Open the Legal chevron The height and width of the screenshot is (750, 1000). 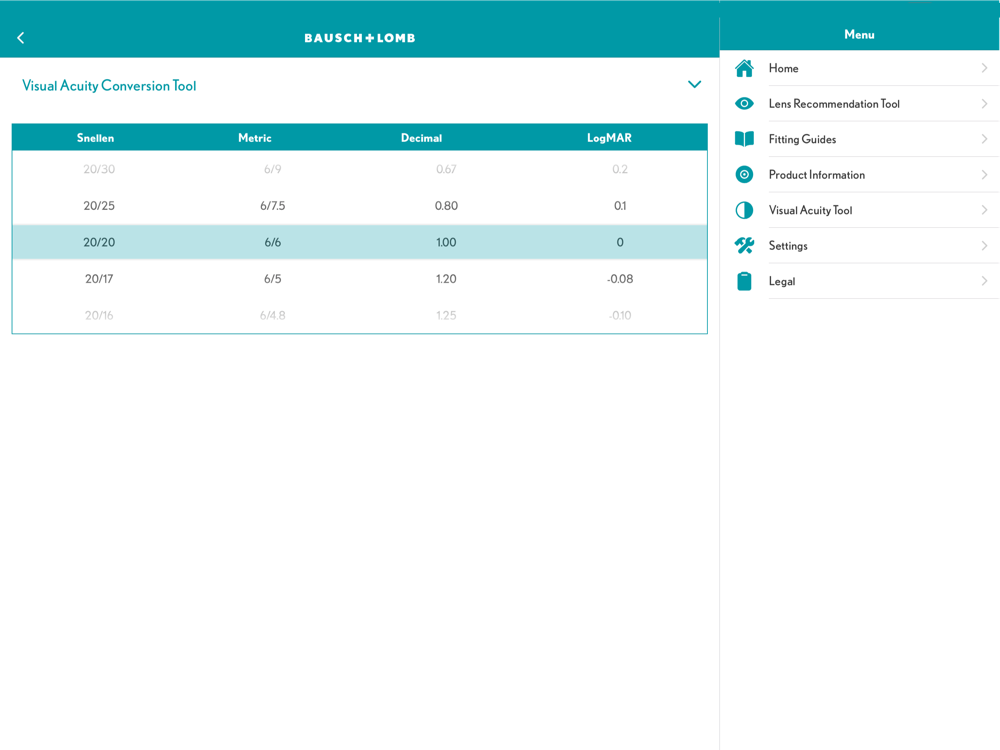984,281
